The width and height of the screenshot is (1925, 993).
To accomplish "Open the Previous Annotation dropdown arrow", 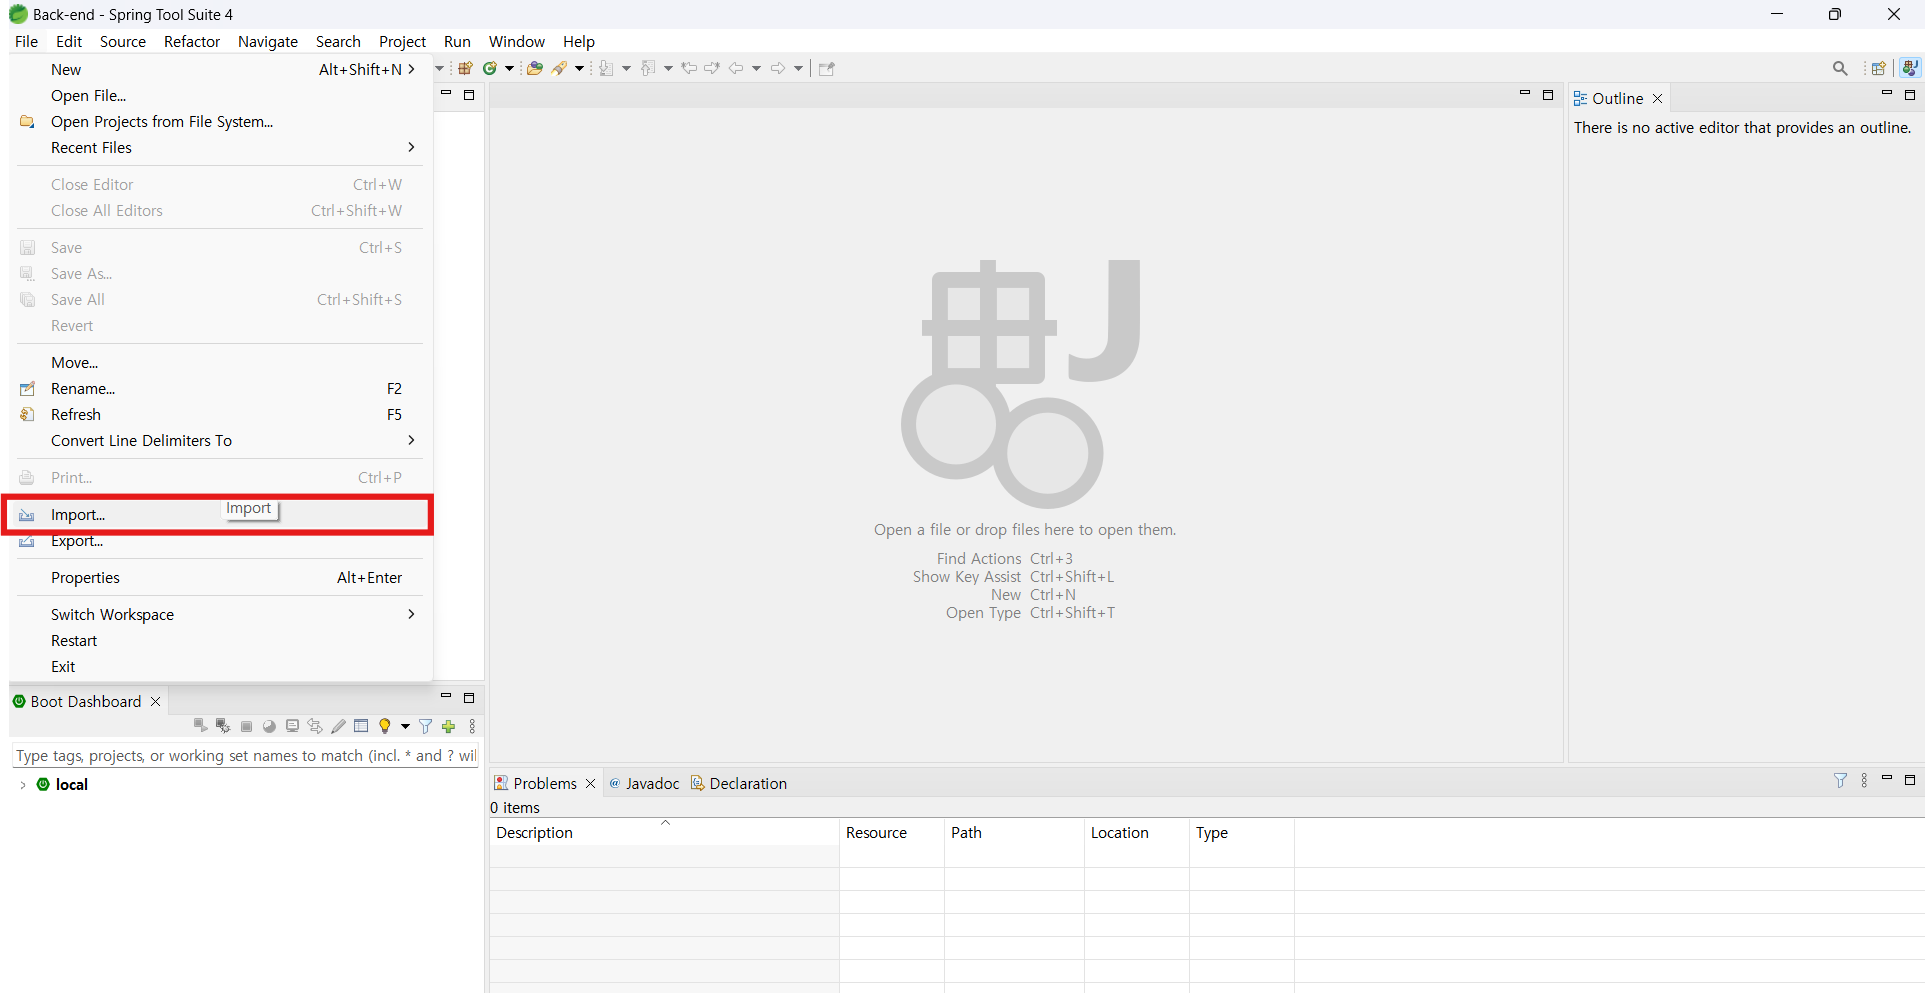I will coord(668,68).
